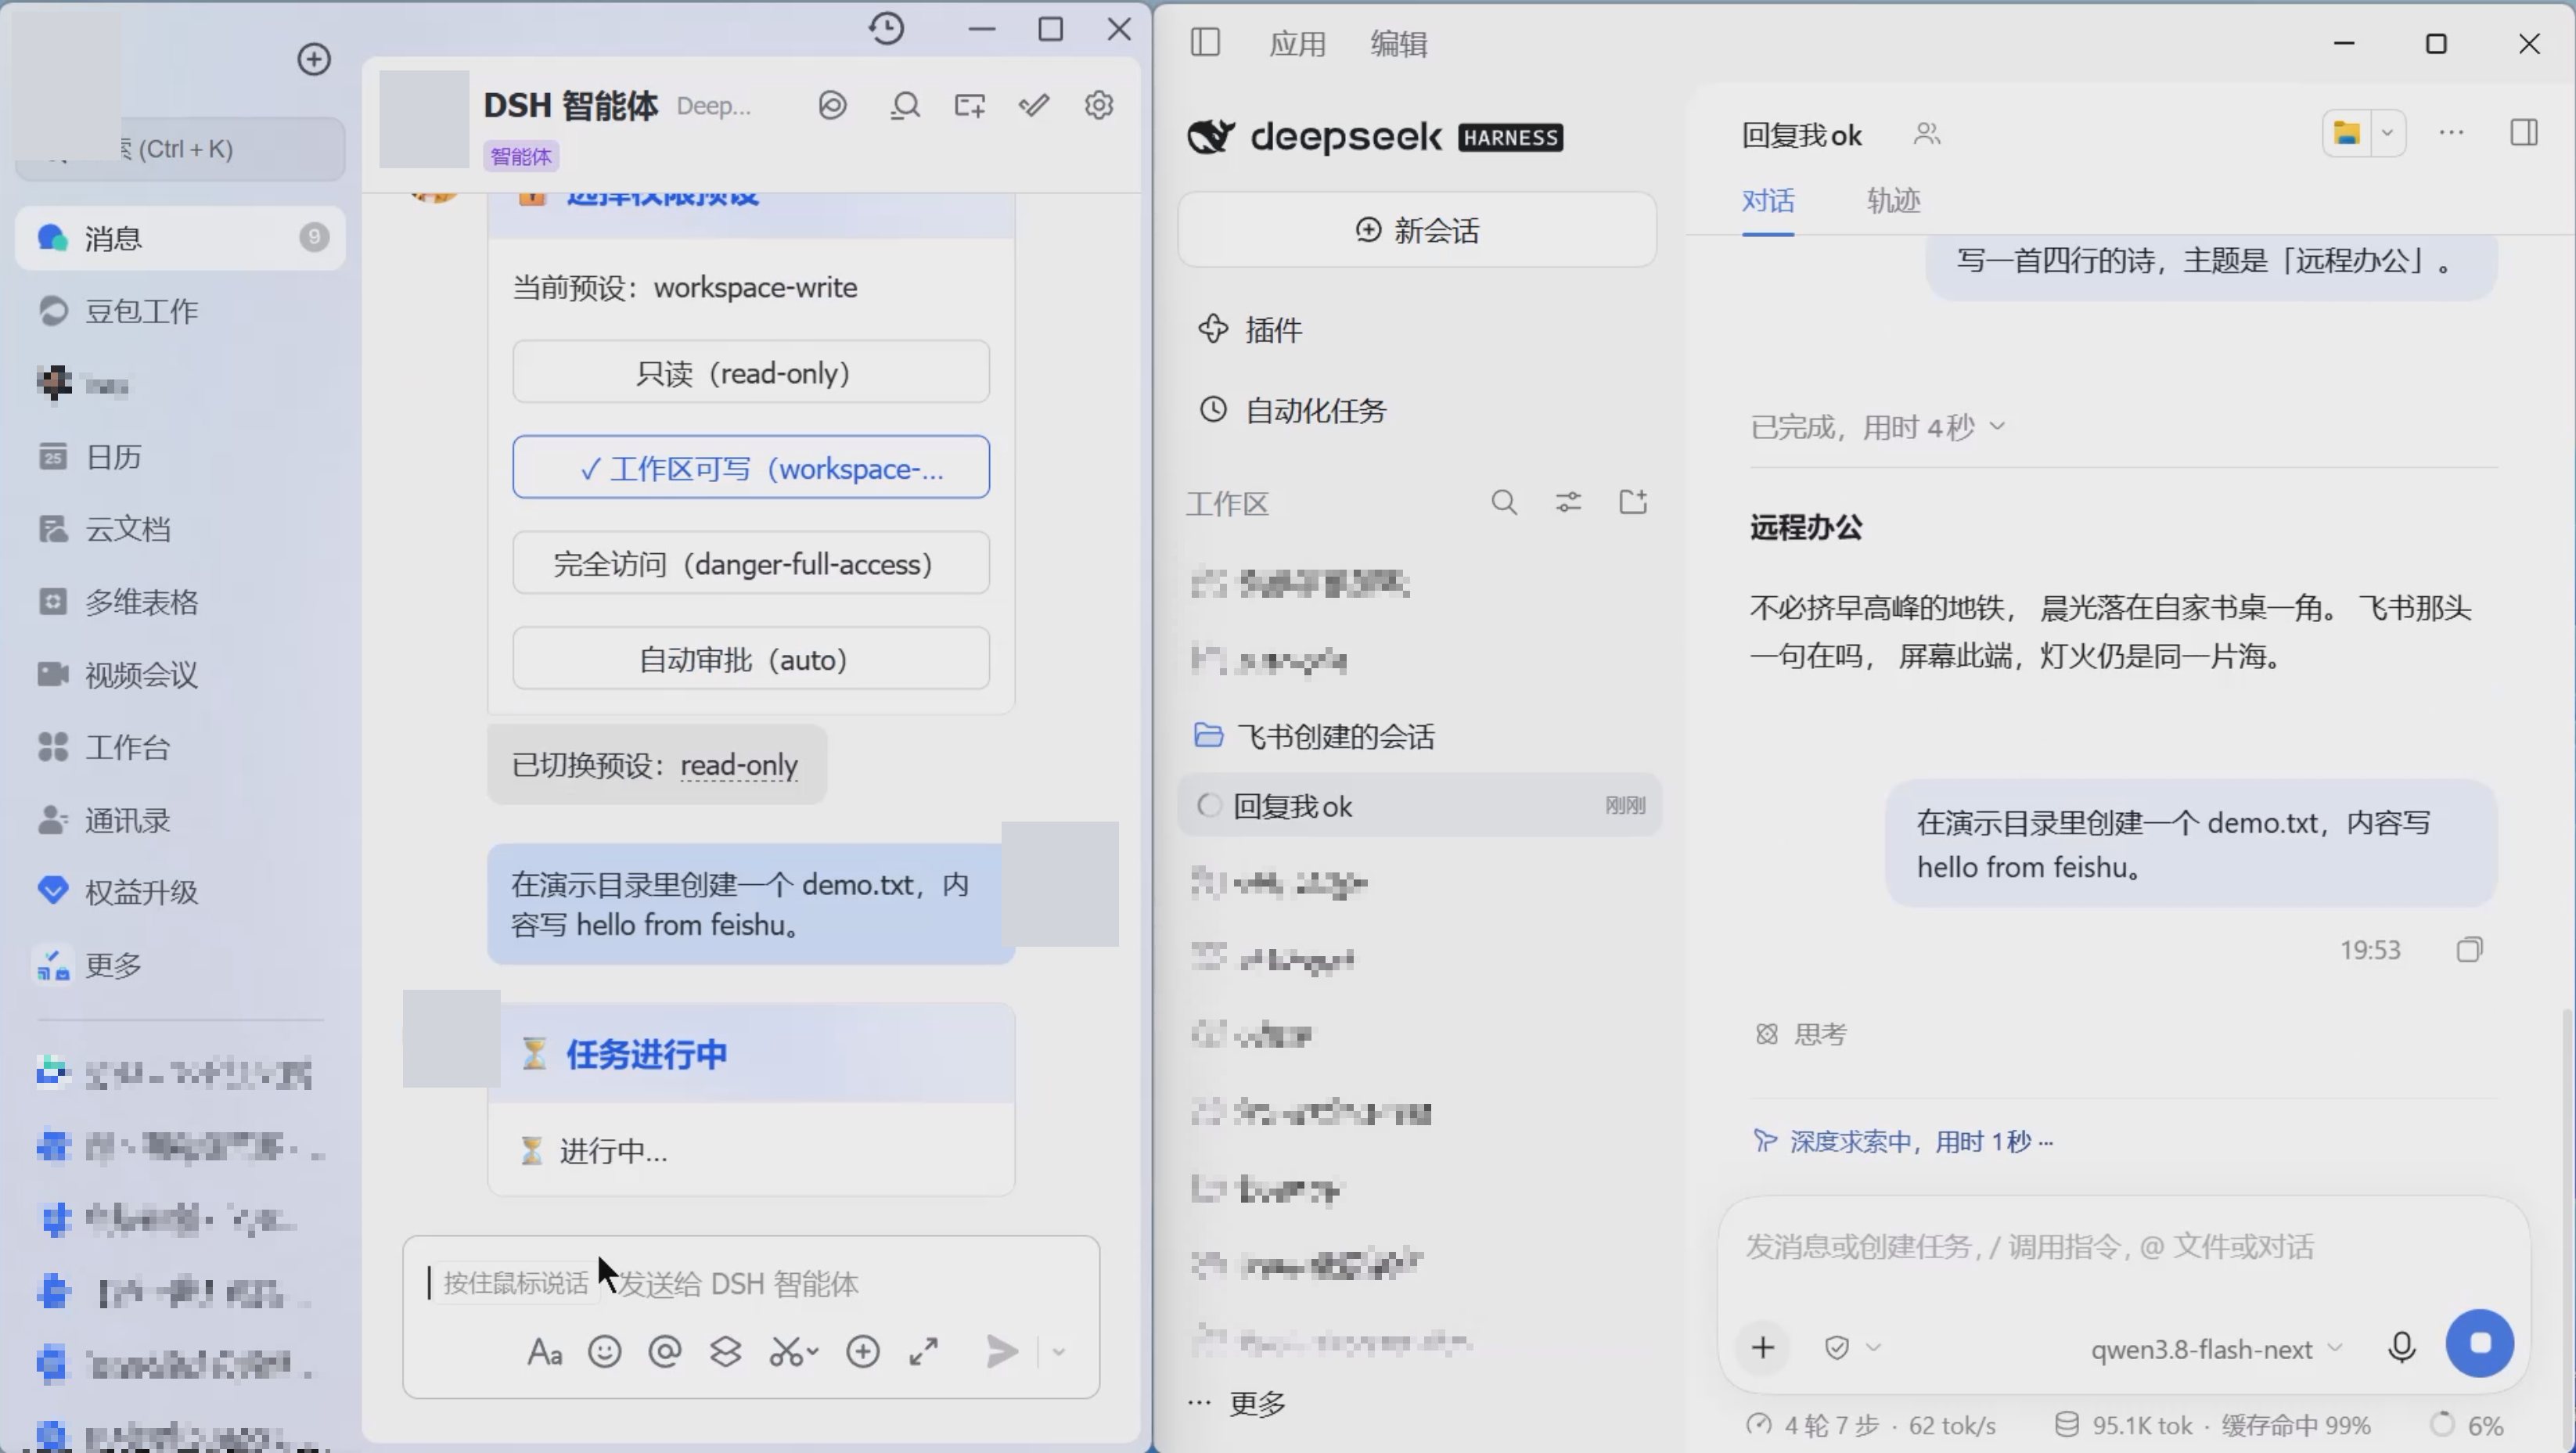Toggle the right side panel icon in deepseek
This screenshot has width=2576, height=1453.
(x=2523, y=132)
